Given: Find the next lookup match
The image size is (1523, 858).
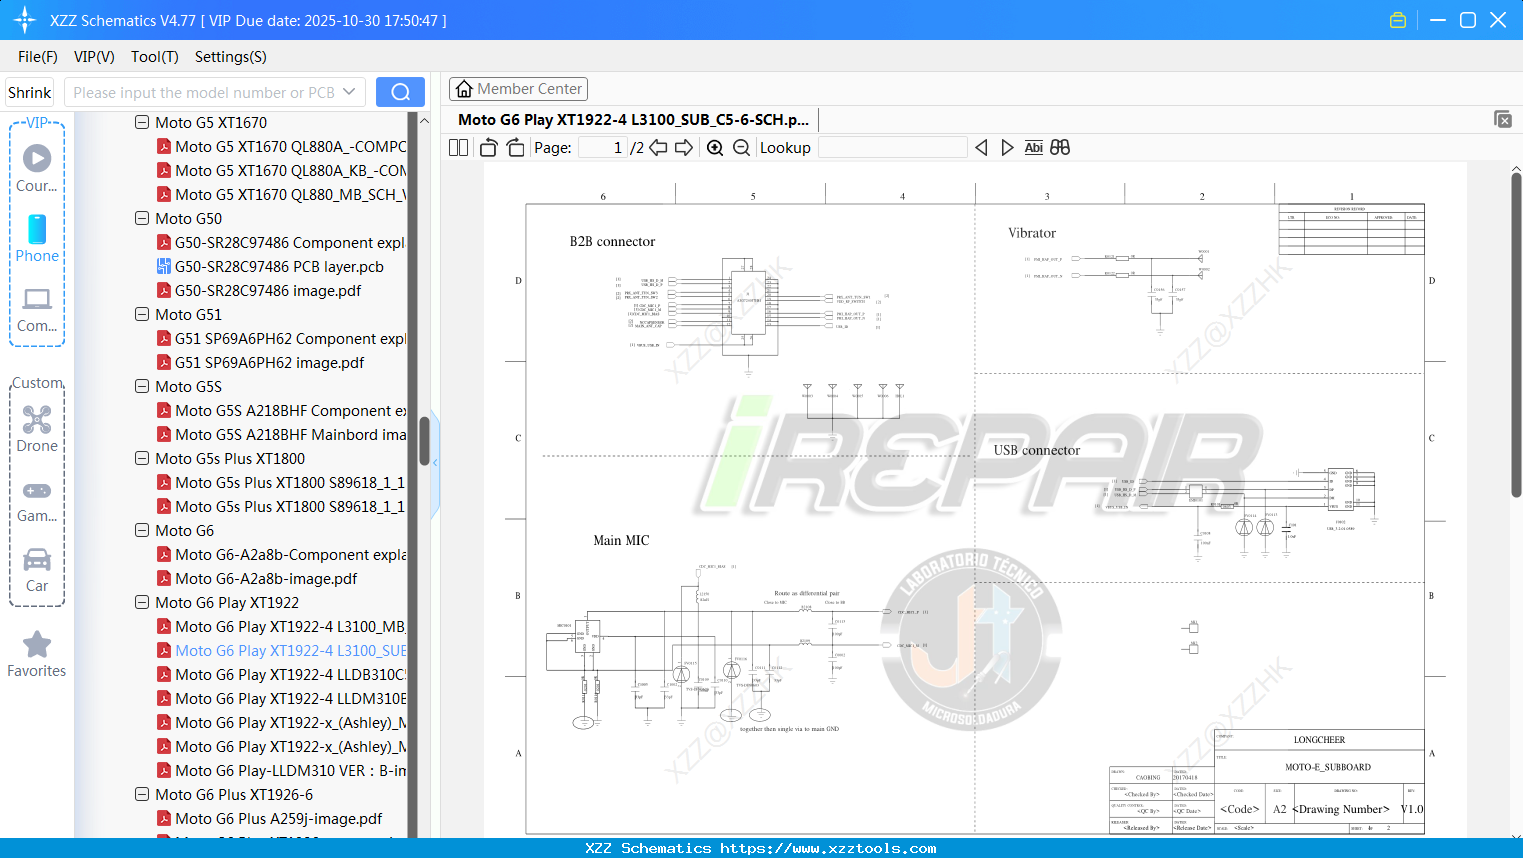Looking at the screenshot, I should point(1007,148).
